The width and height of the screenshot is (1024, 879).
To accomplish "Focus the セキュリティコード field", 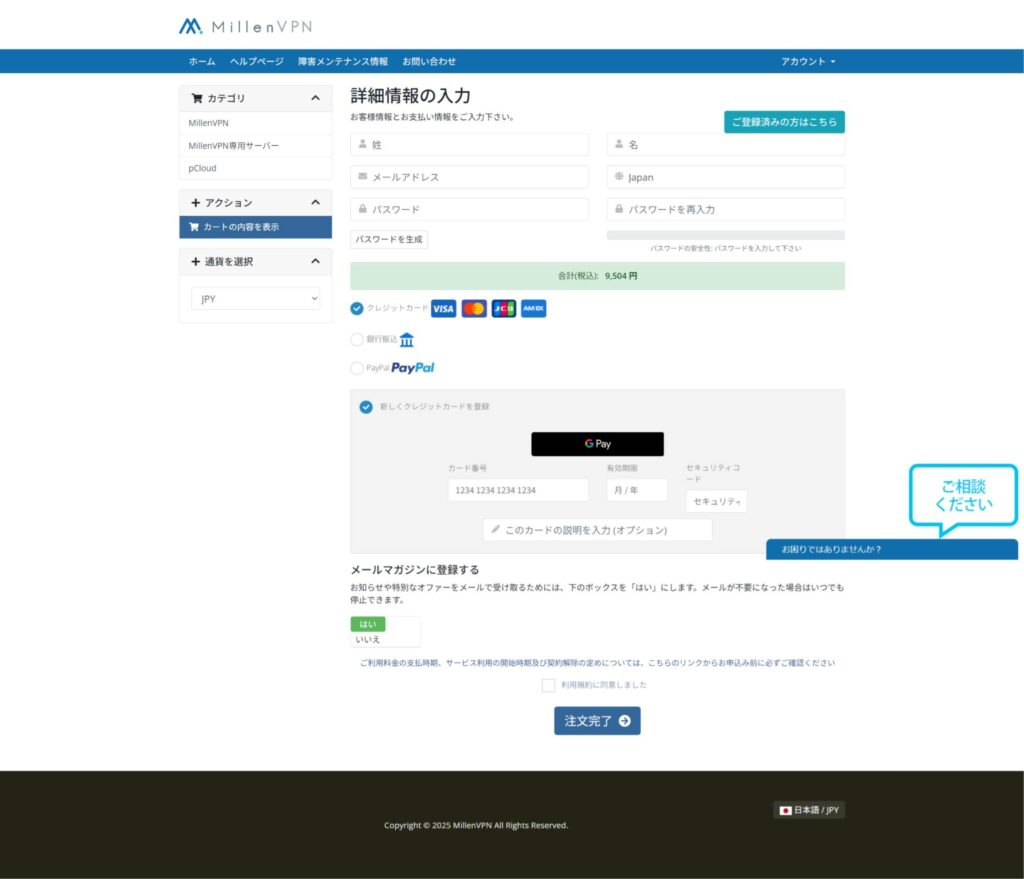I will 716,502.
